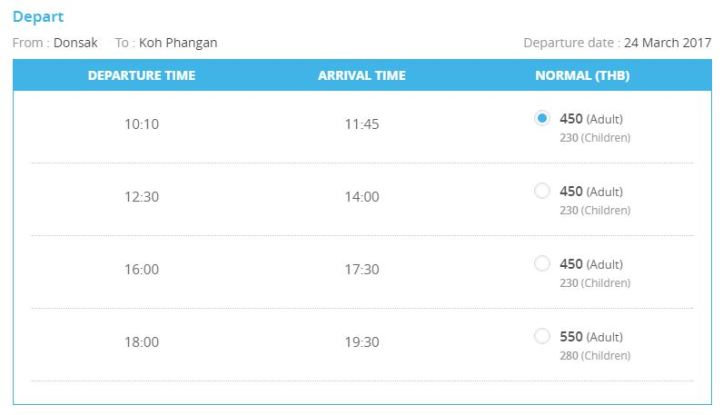The image size is (723, 415).
Task: Click the 18:00 departure time text
Action: coord(141,342)
